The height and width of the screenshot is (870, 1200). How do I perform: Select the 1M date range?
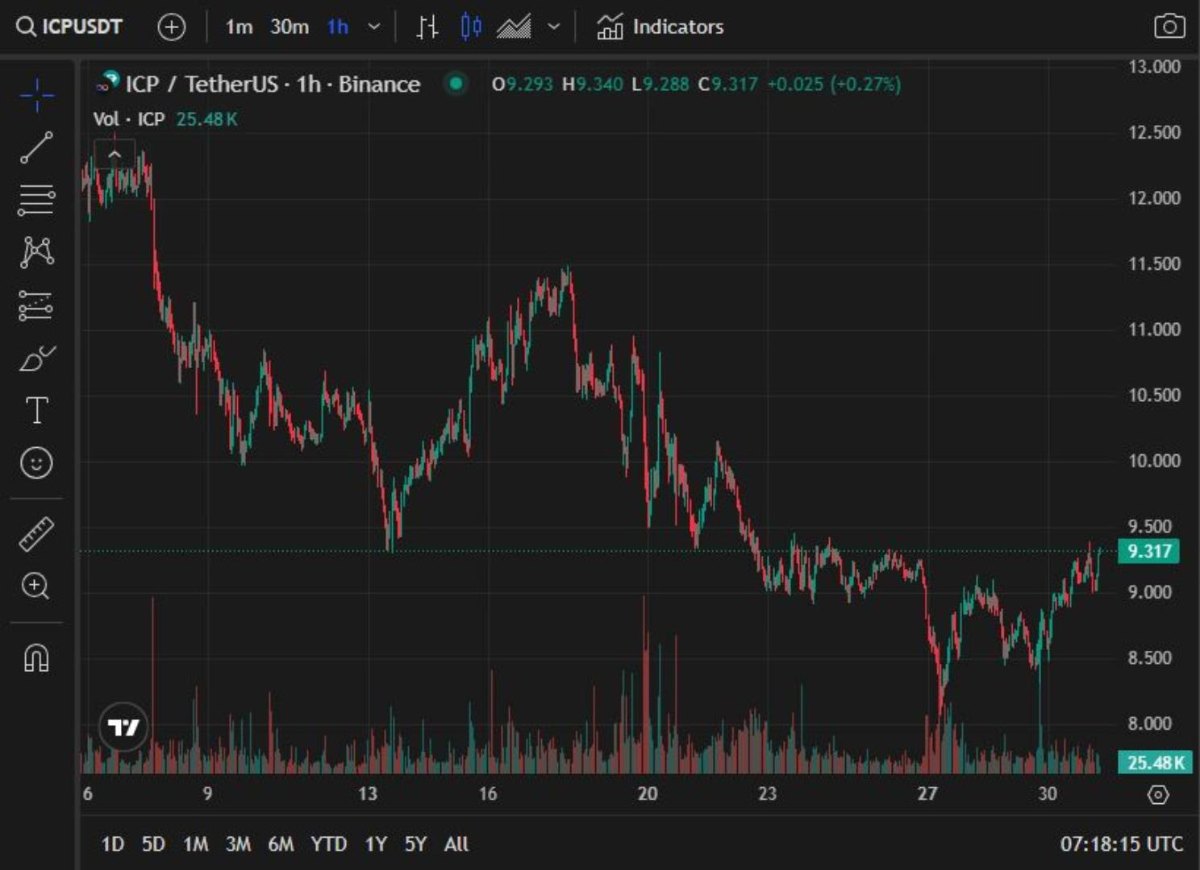[x=196, y=844]
